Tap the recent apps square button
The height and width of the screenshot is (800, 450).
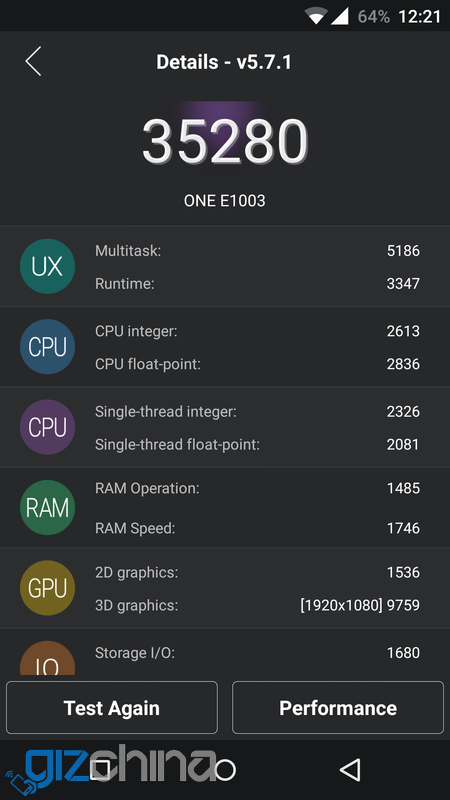pyautogui.click(x=100, y=769)
